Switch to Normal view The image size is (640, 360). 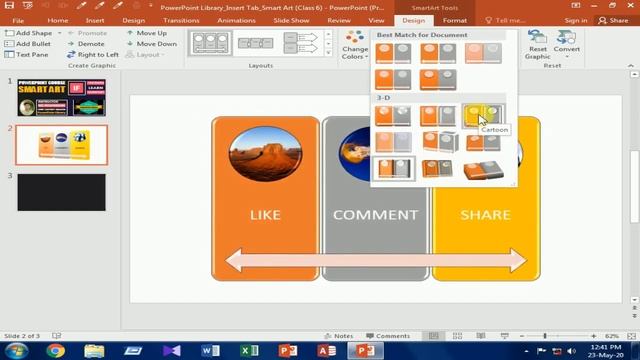(433, 336)
